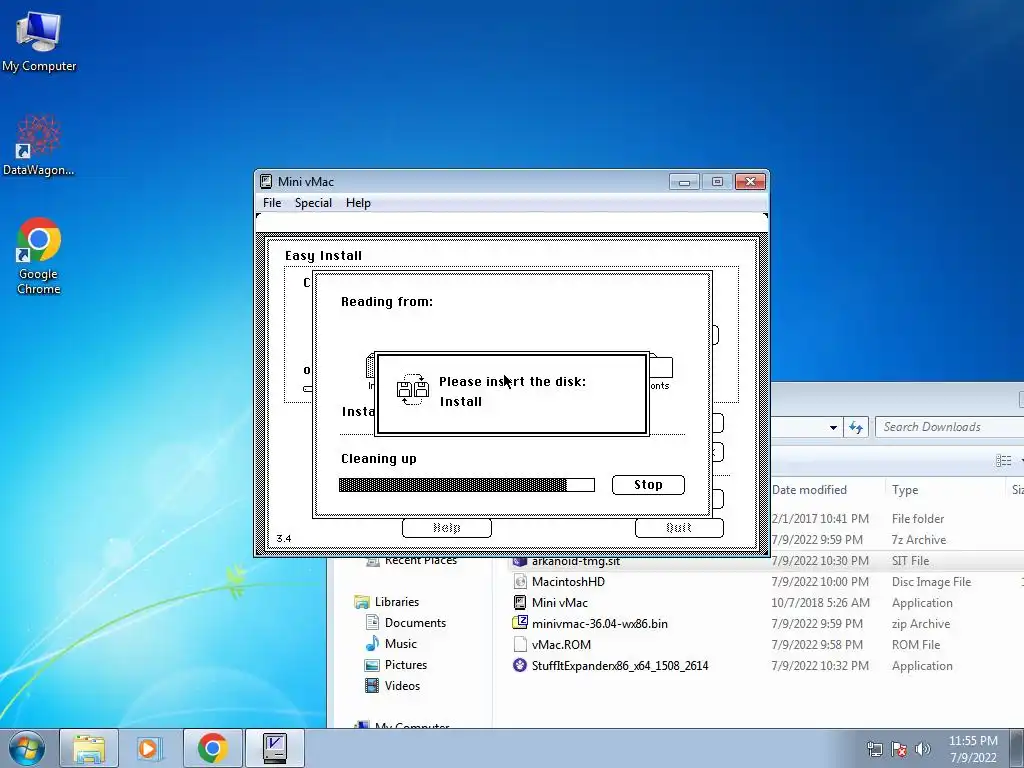1024x768 pixels.
Task: Open Documents library in sidebar
Action: [415, 622]
